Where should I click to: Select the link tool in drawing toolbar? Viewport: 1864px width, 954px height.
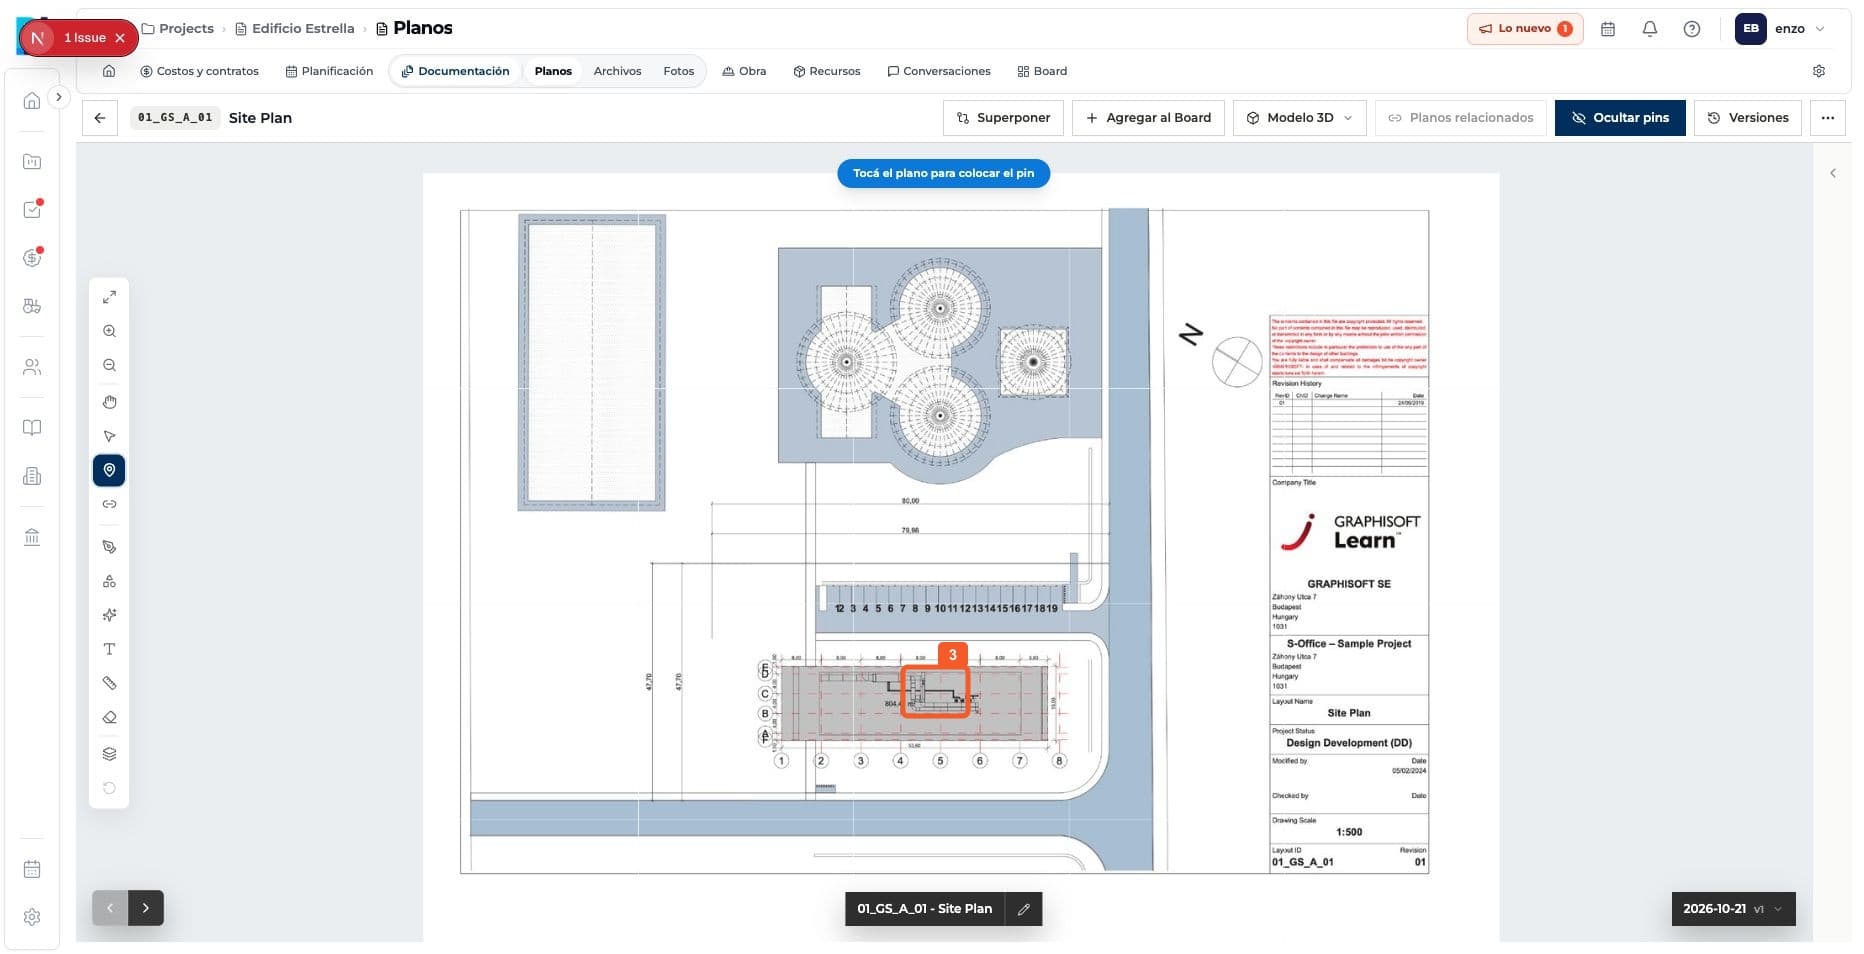coord(109,504)
